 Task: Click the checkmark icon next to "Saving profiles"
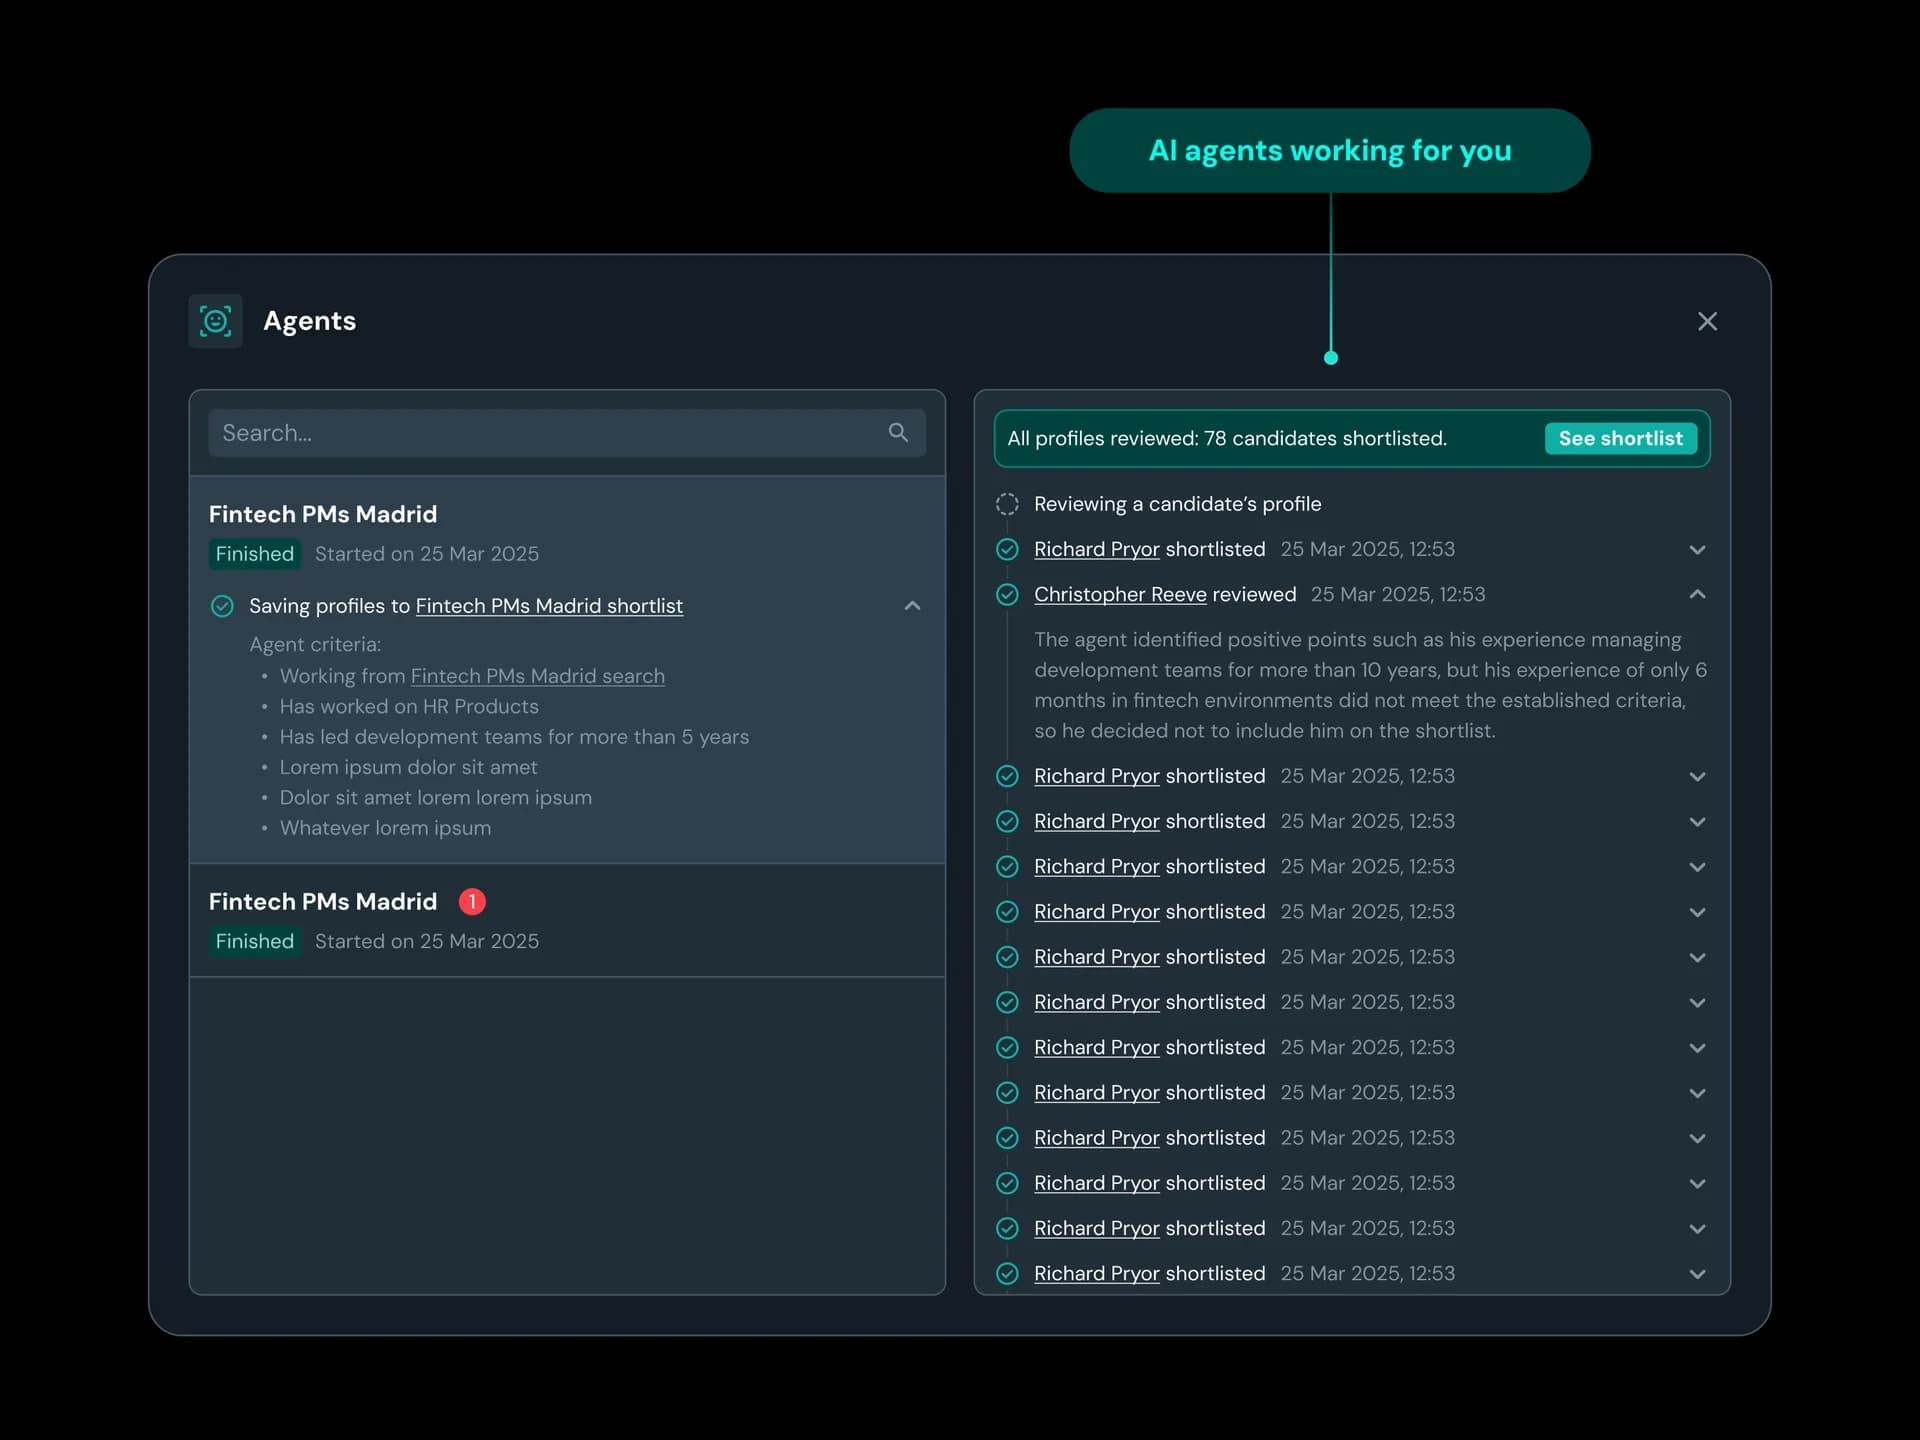222,605
